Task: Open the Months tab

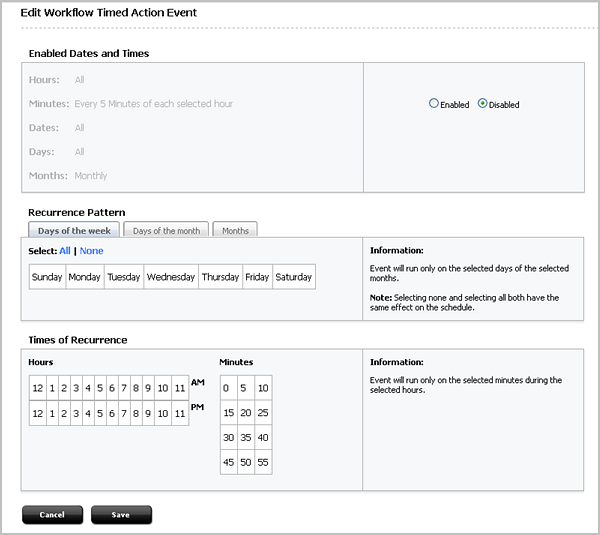Action: coord(235,230)
